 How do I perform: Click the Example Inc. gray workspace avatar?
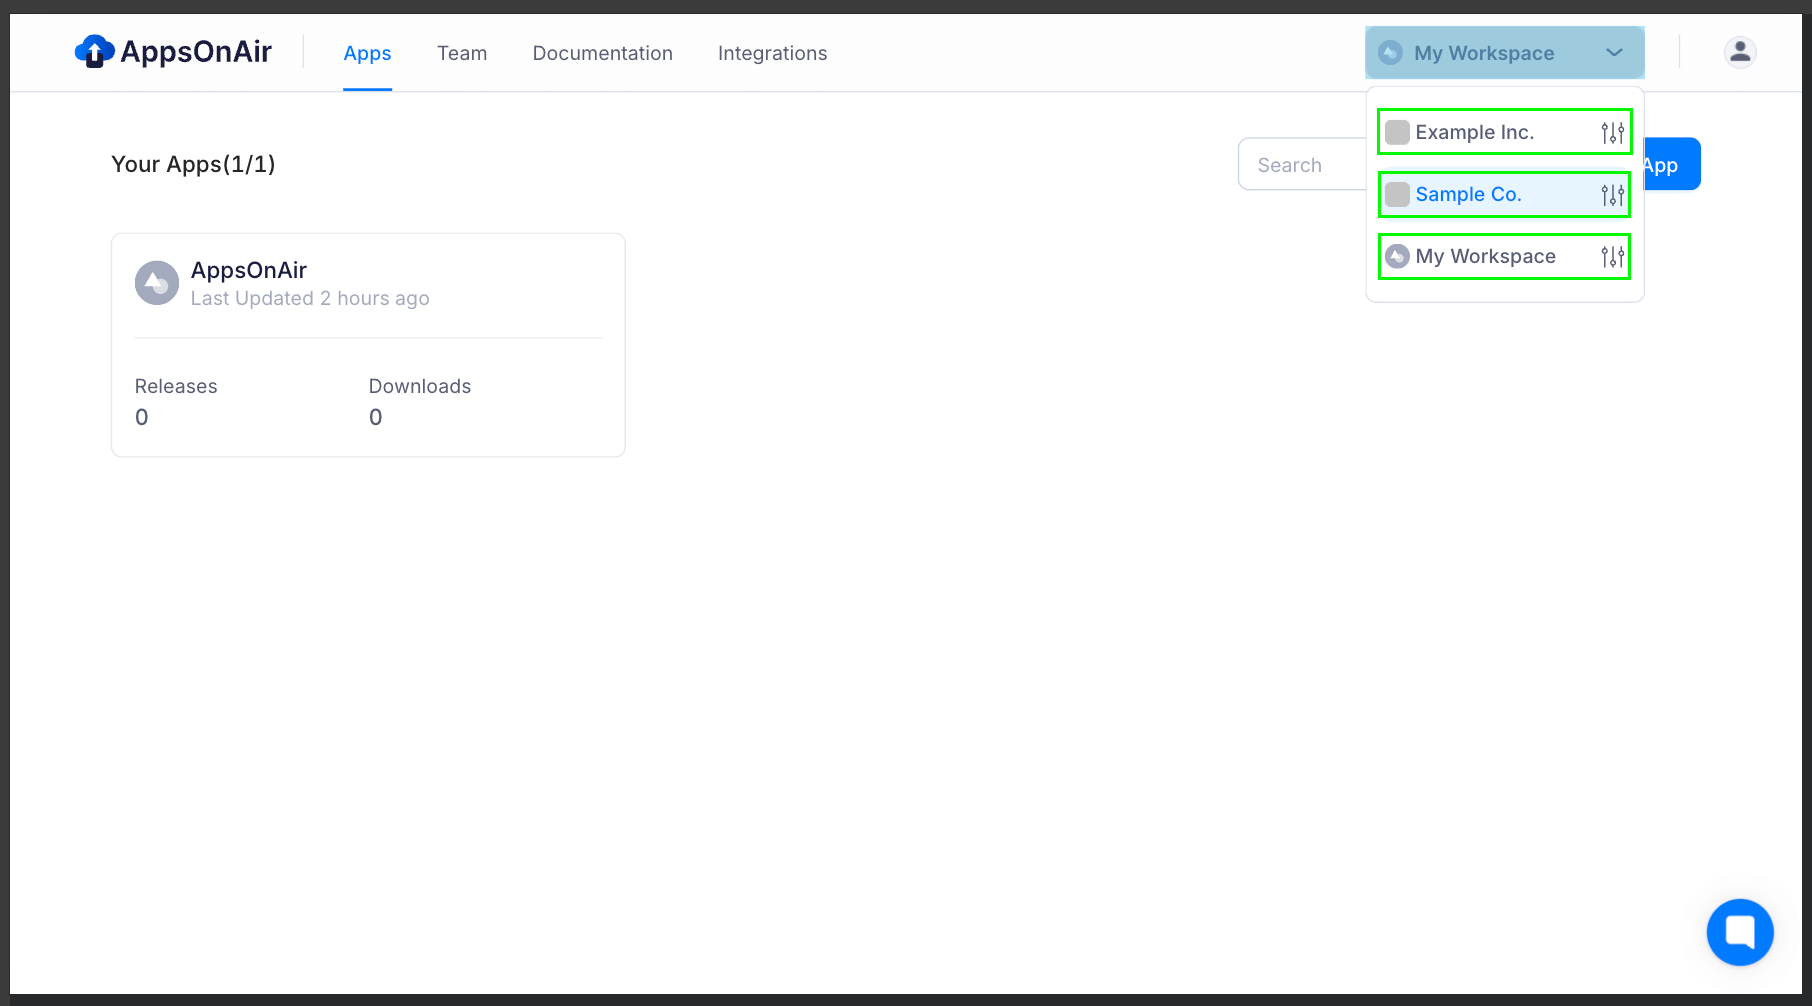(x=1397, y=133)
